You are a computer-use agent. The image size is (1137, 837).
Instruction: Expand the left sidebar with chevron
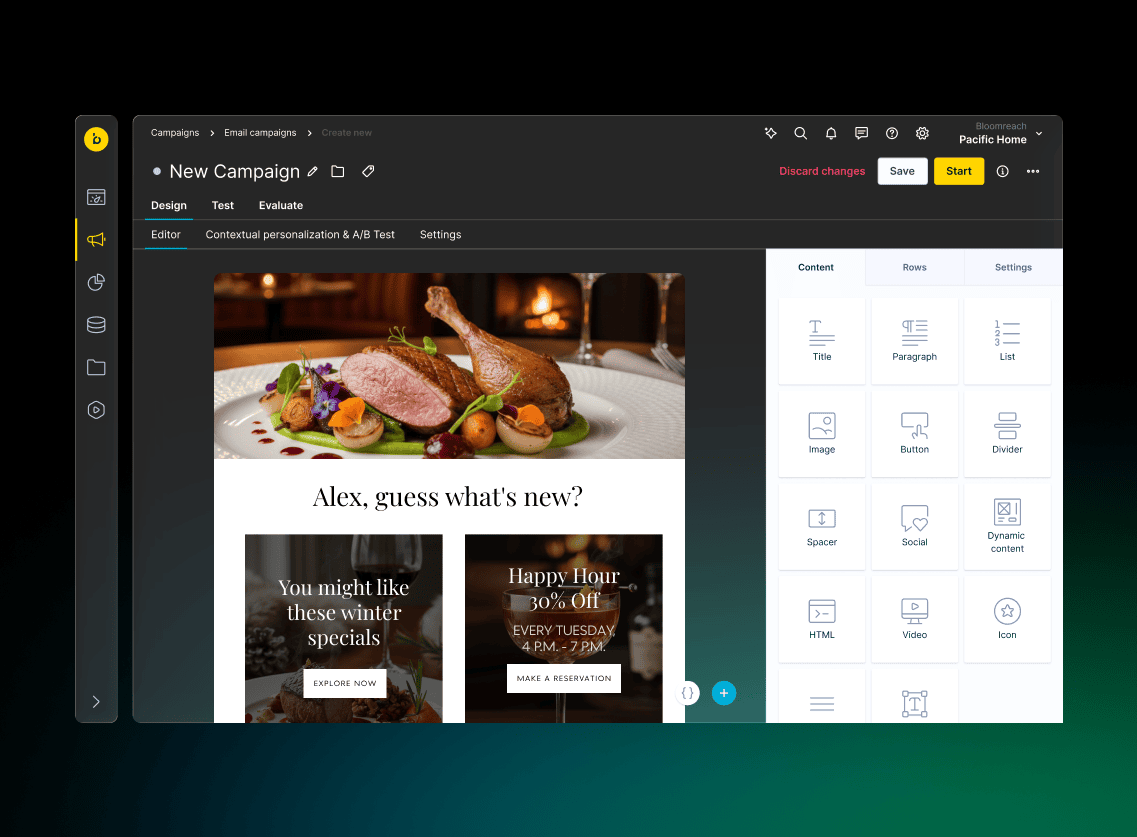click(96, 702)
